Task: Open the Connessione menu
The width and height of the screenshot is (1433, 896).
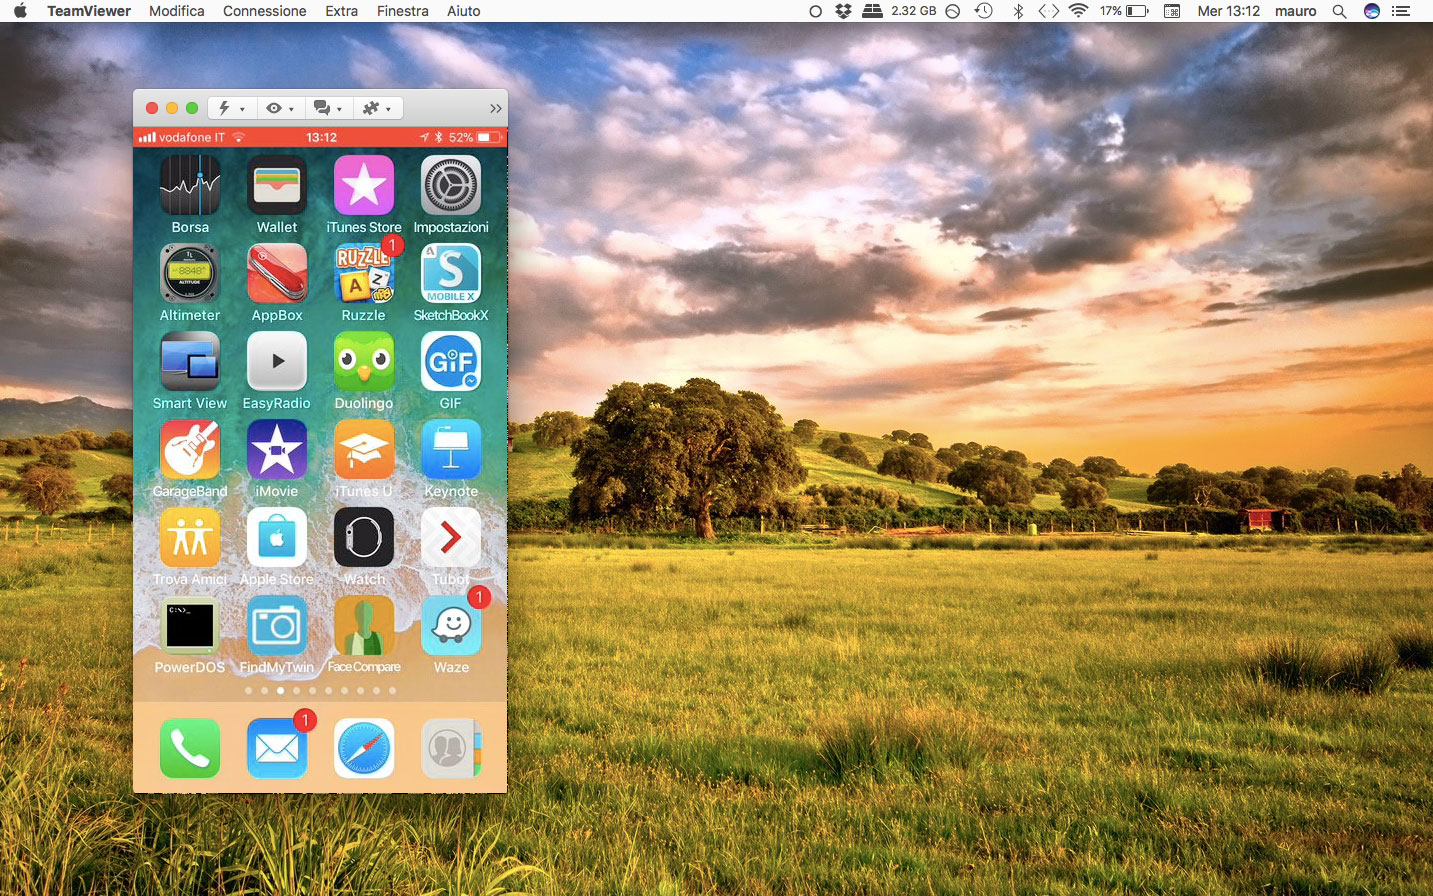Action: click(265, 11)
